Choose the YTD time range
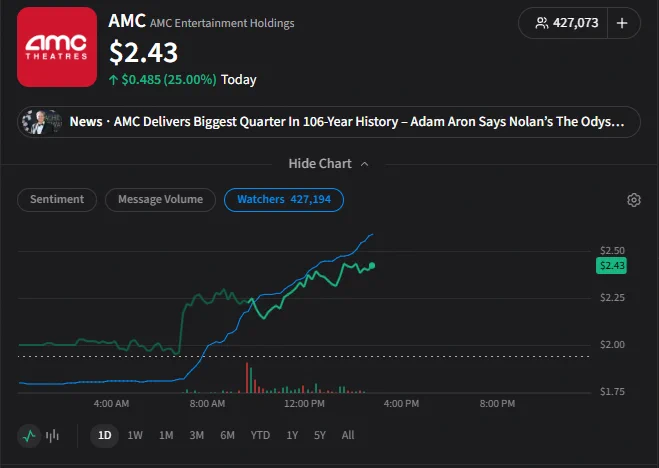Image resolution: width=659 pixels, height=468 pixels. (x=260, y=436)
